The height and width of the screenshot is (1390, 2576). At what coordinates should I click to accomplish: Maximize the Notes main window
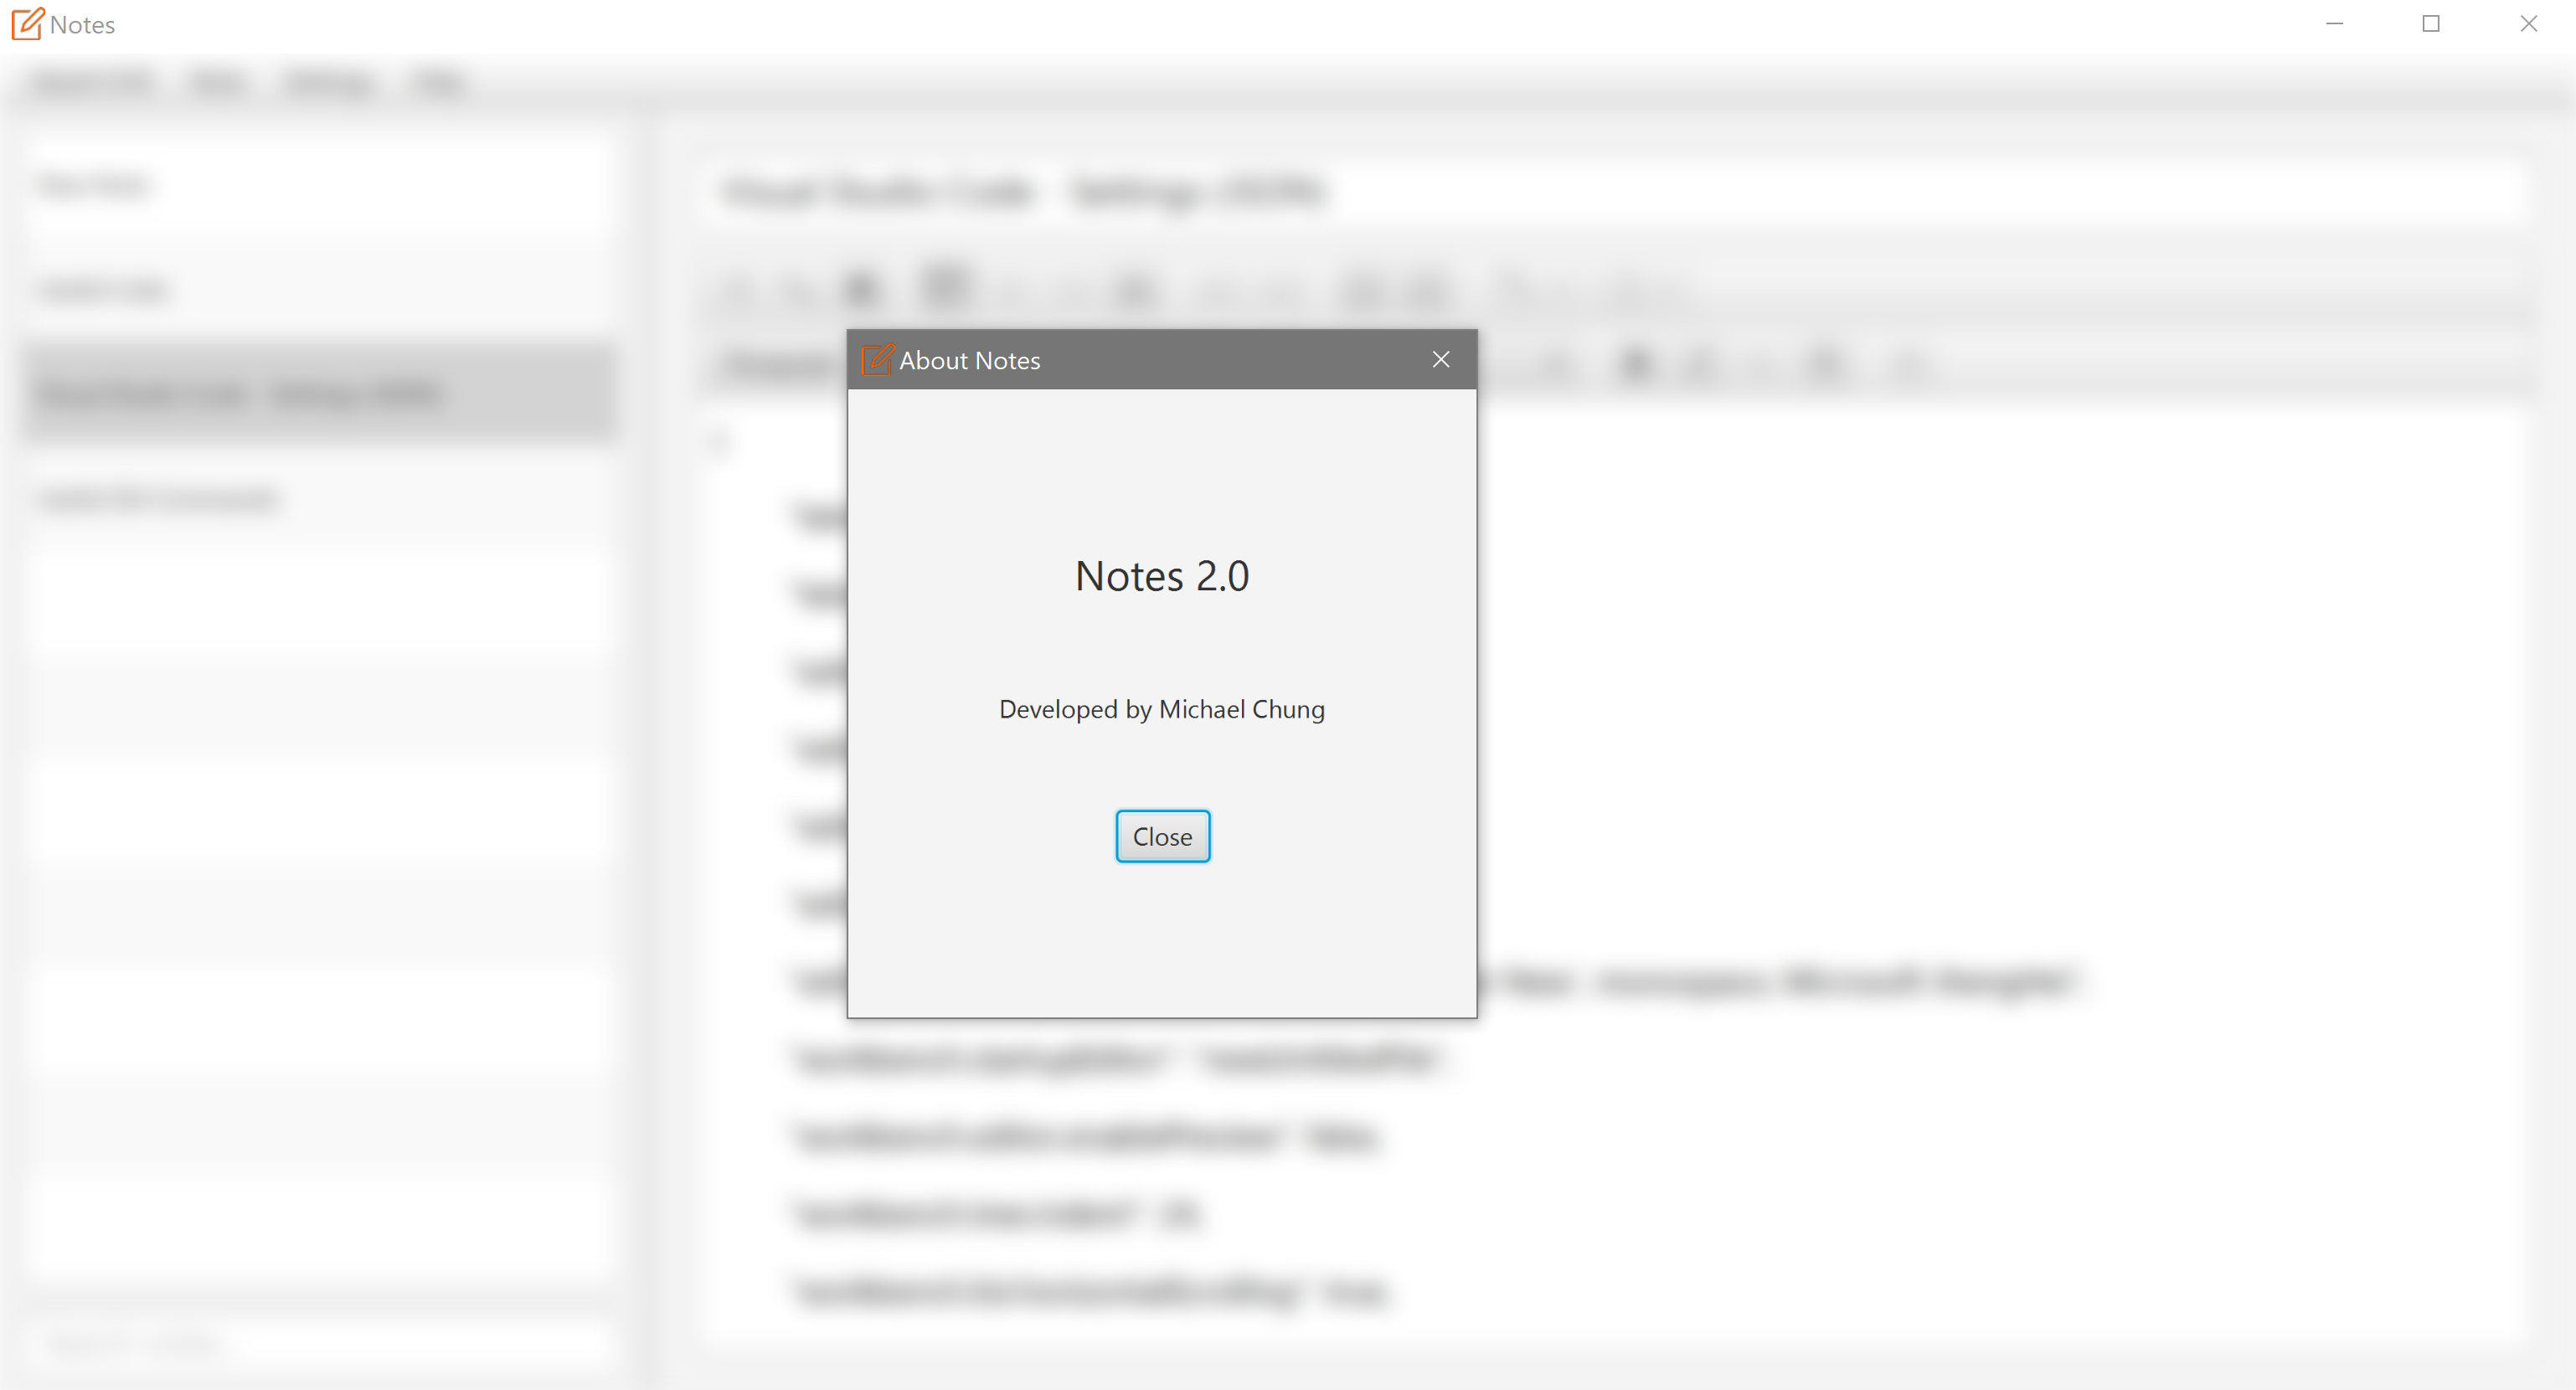(x=2431, y=23)
